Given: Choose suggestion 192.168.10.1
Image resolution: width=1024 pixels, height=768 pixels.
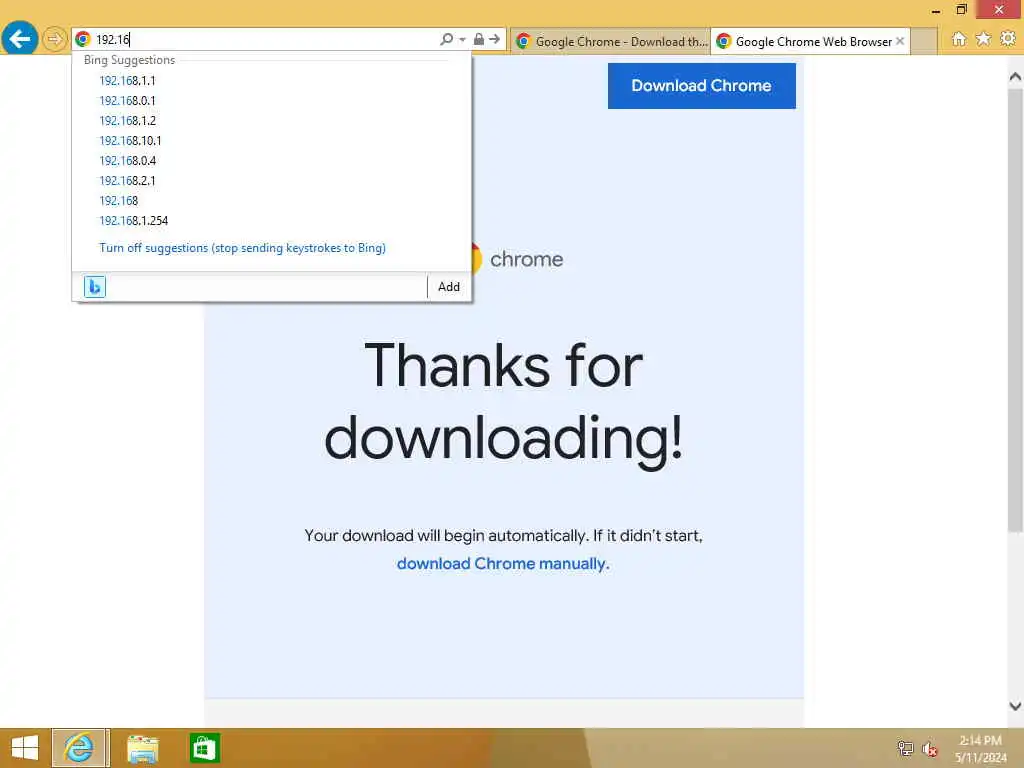Looking at the screenshot, I should coord(130,140).
